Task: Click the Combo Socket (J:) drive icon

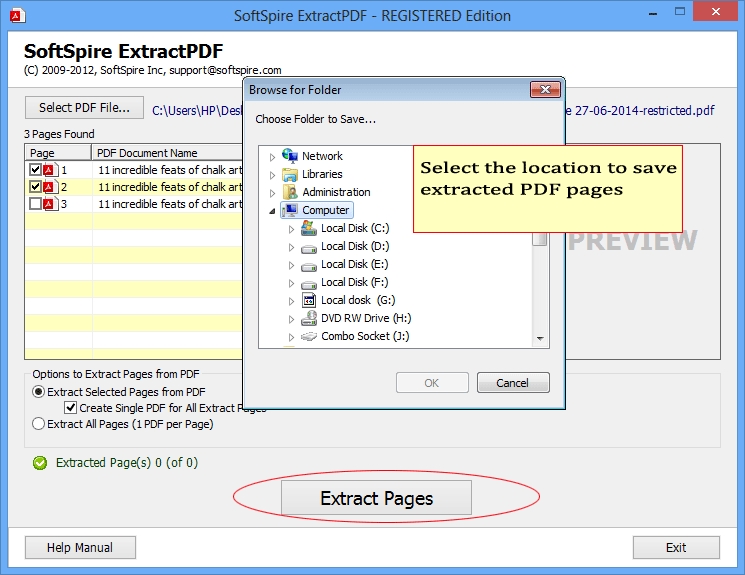Action: [309, 336]
